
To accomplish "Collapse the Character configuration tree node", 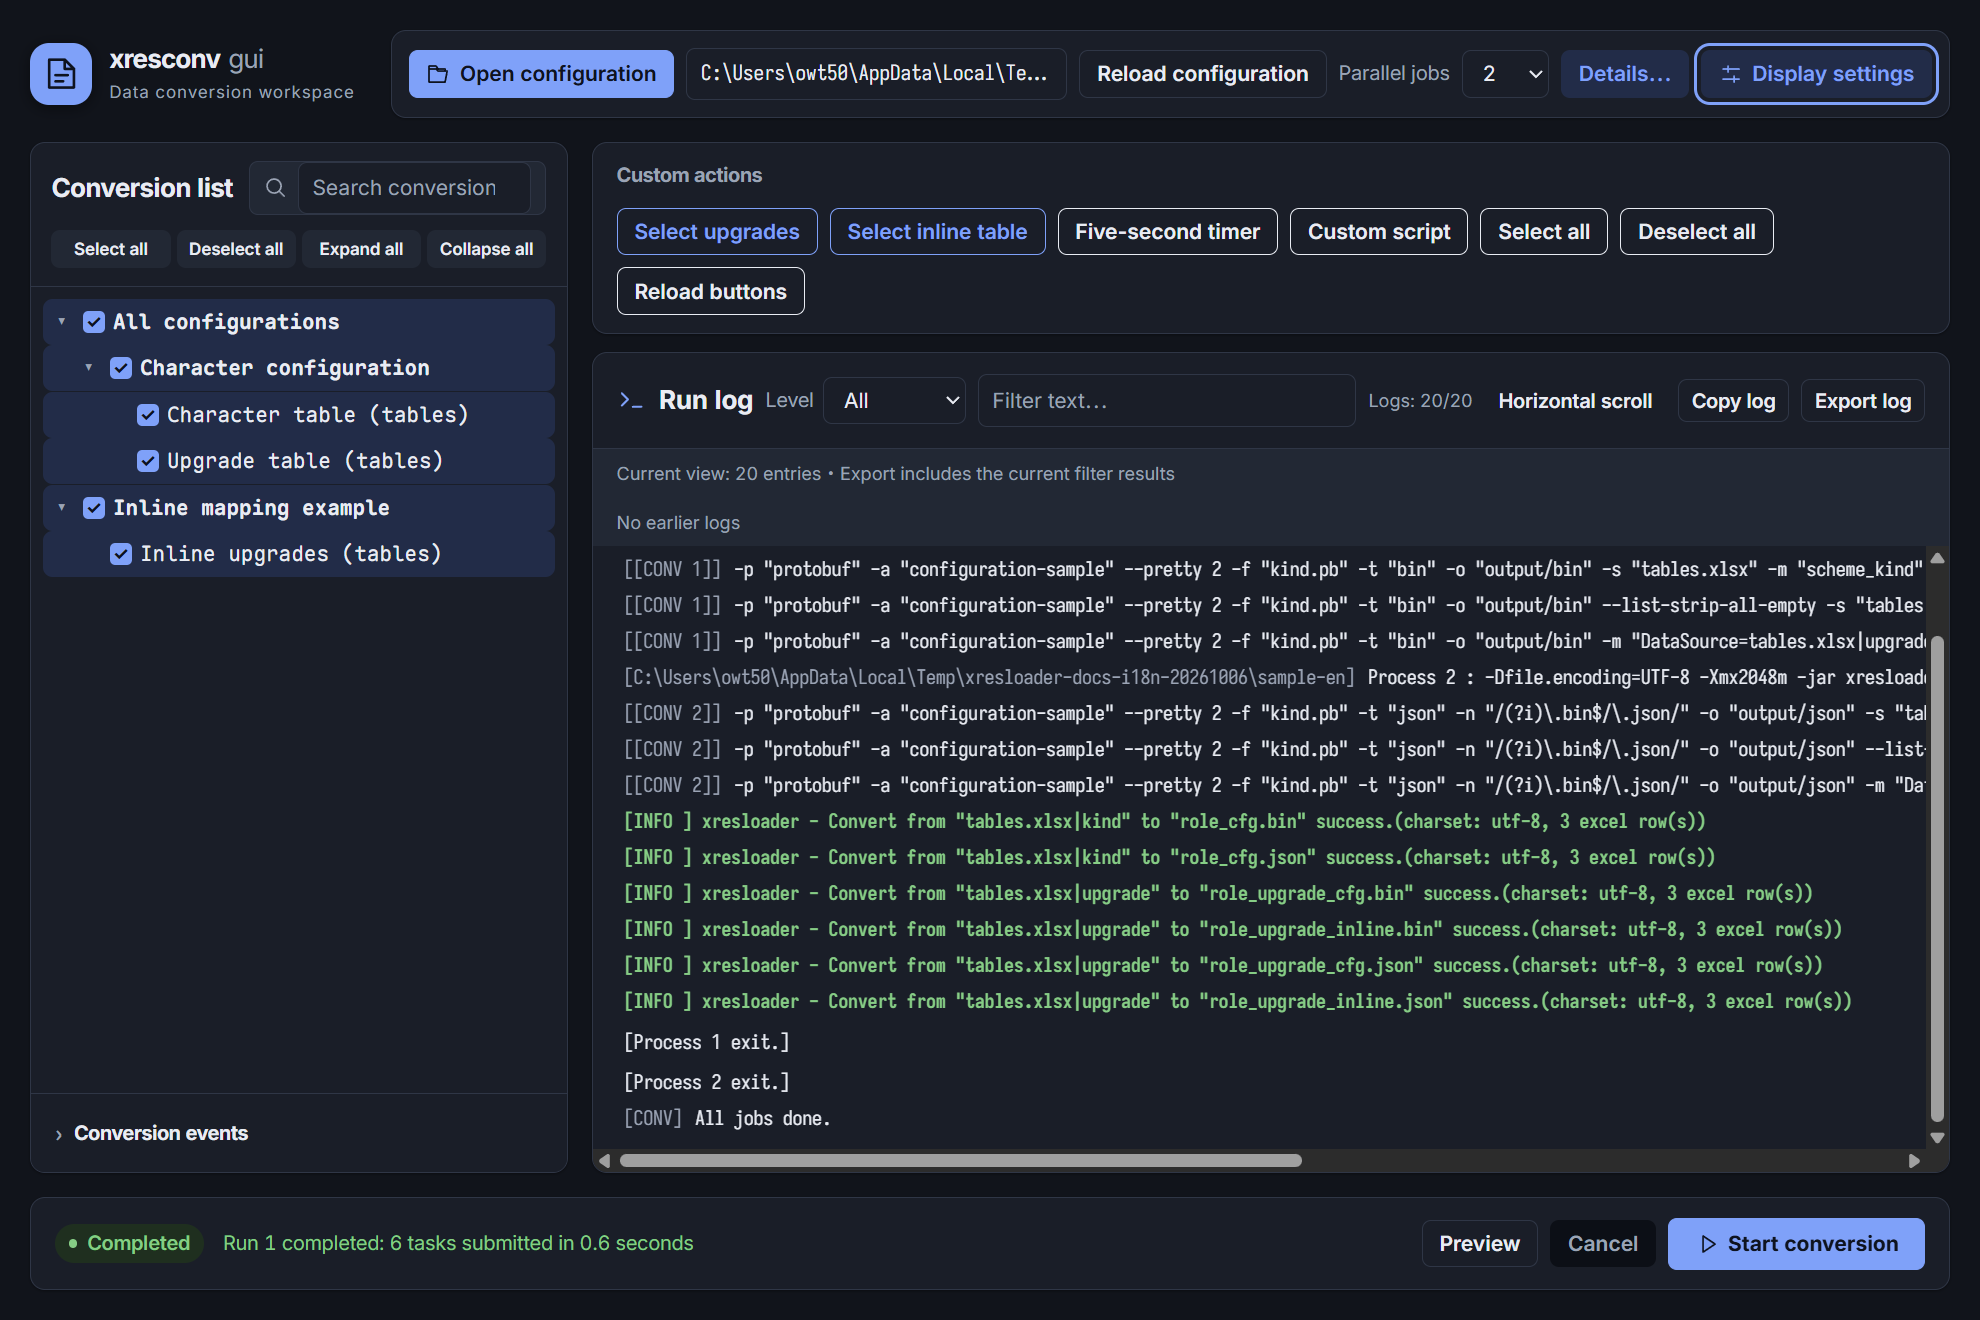I will click(89, 368).
